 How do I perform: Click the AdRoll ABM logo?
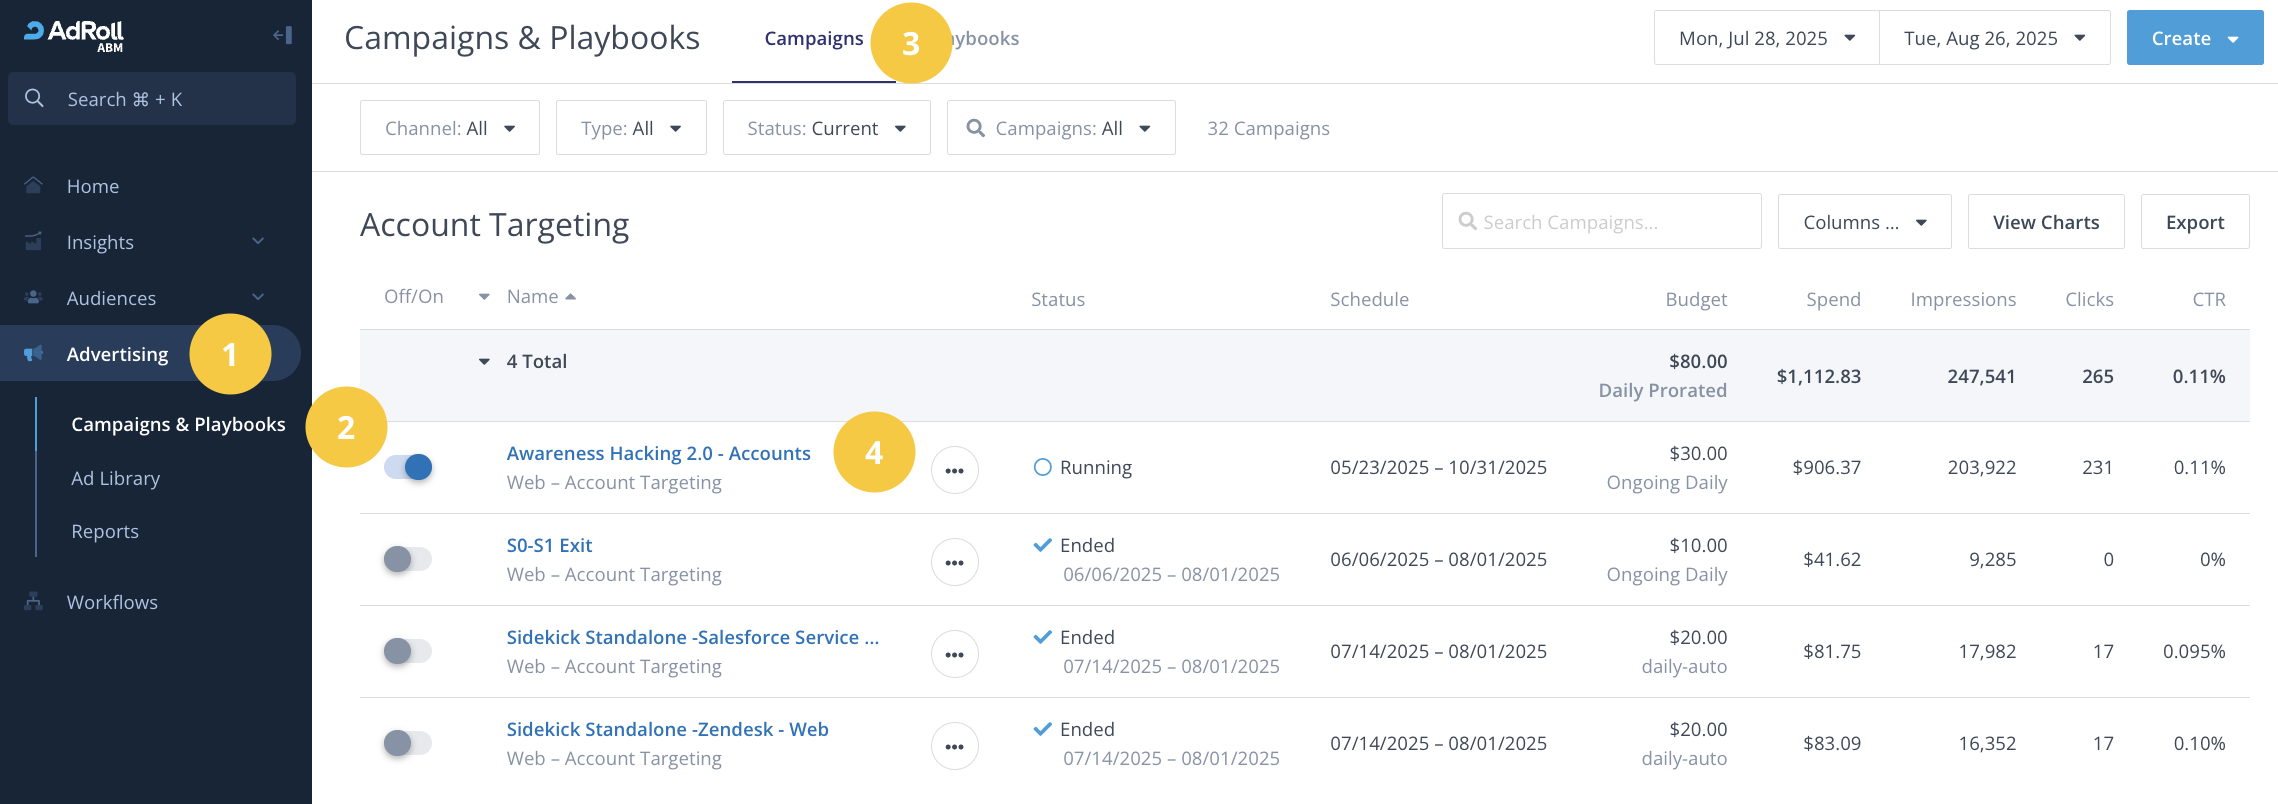coord(75,35)
